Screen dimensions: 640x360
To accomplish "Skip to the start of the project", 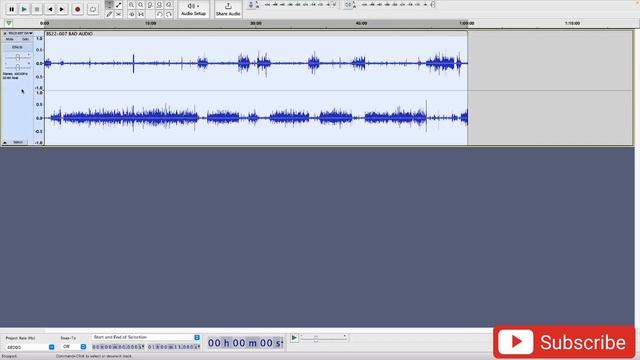I will (49, 9).
